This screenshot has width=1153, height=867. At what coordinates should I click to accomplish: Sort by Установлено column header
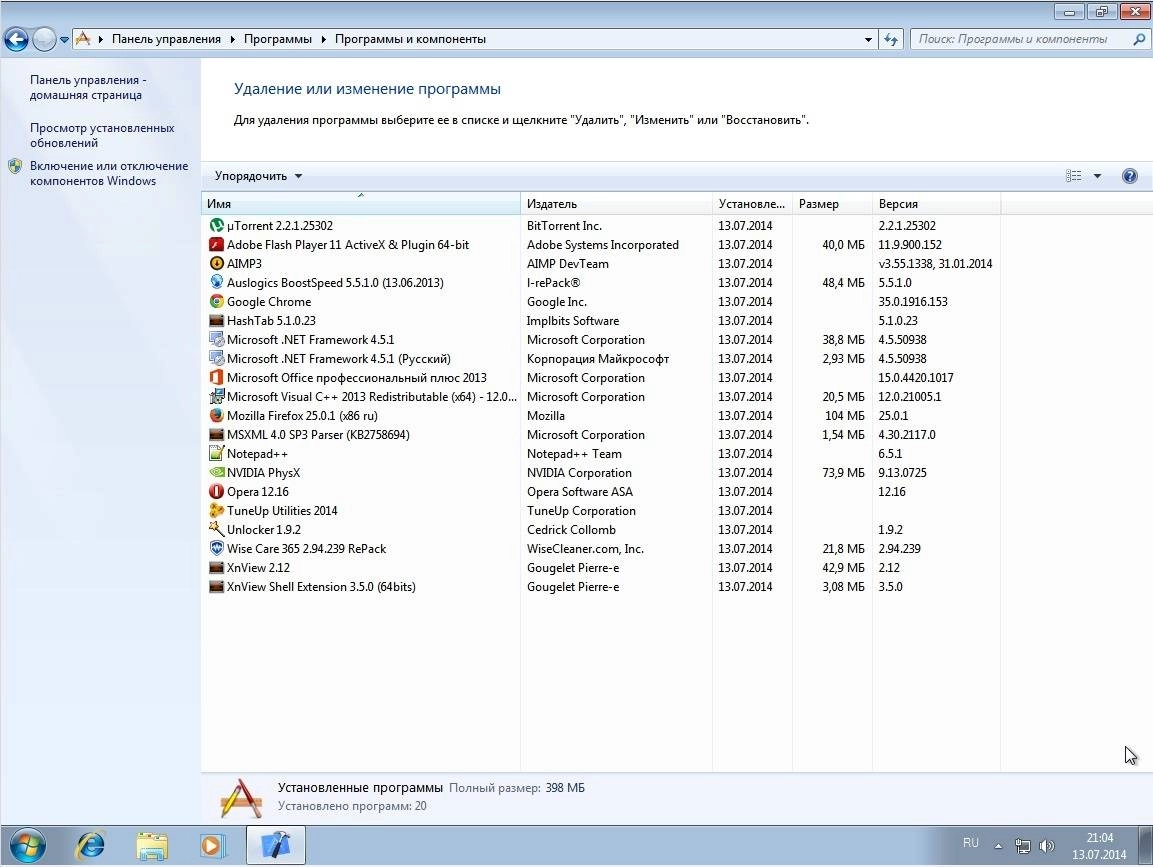click(752, 204)
